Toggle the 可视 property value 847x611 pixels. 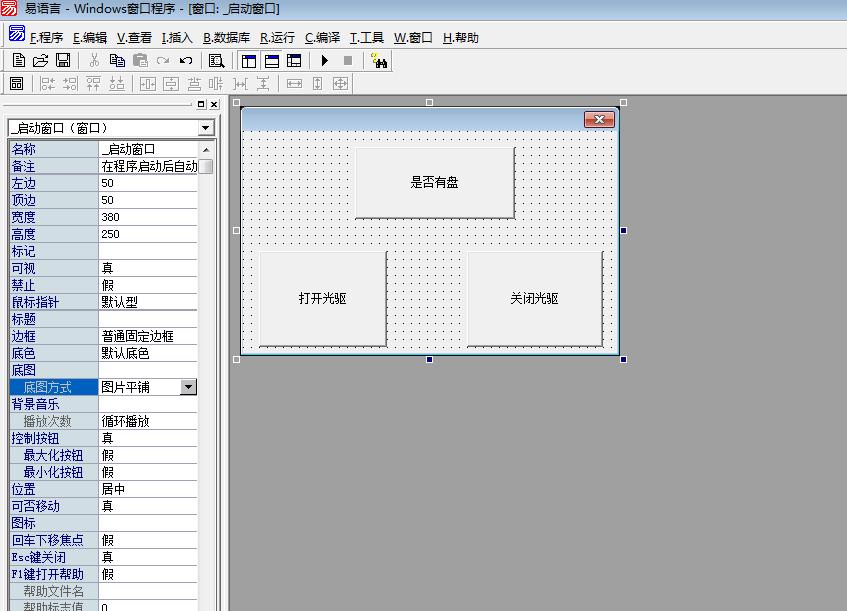tap(148, 268)
